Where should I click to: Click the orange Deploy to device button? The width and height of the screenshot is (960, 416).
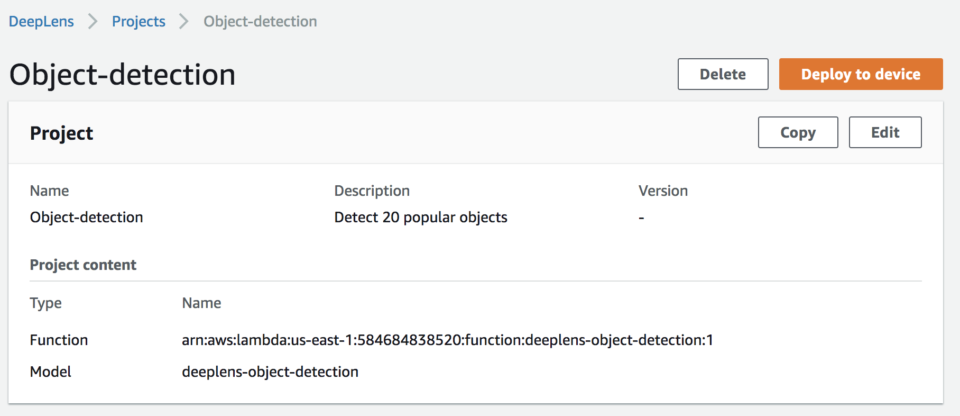pos(860,74)
